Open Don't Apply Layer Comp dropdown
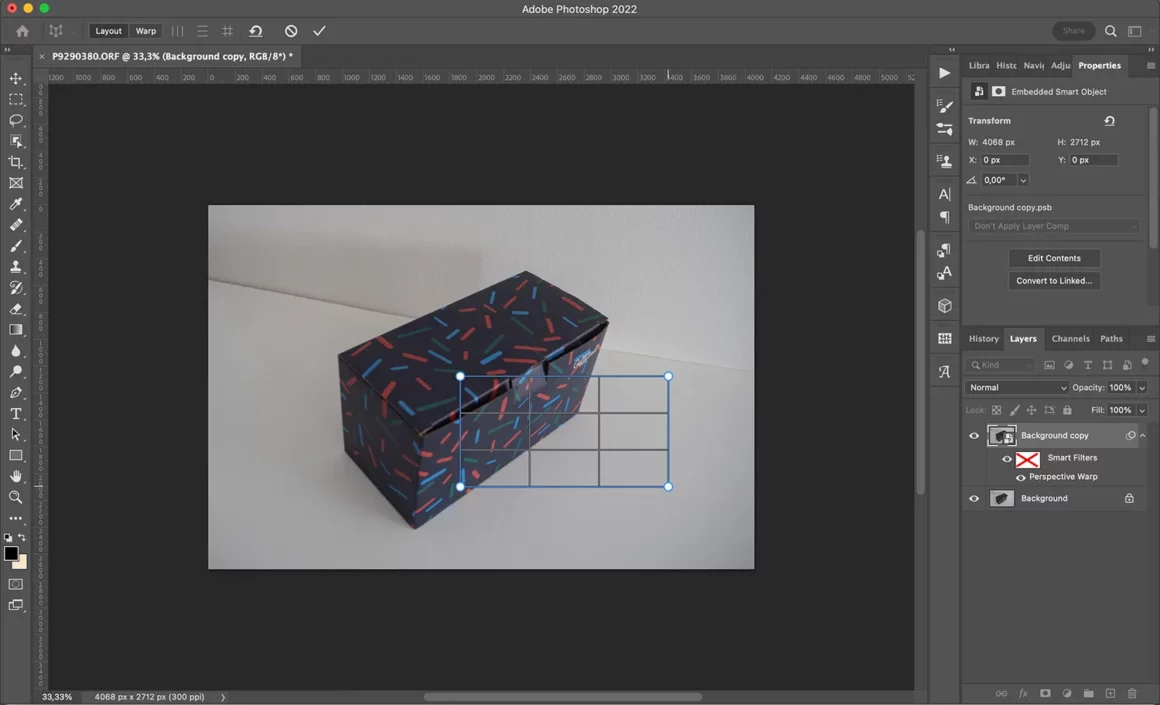Viewport: 1160px width, 705px height. [1053, 226]
